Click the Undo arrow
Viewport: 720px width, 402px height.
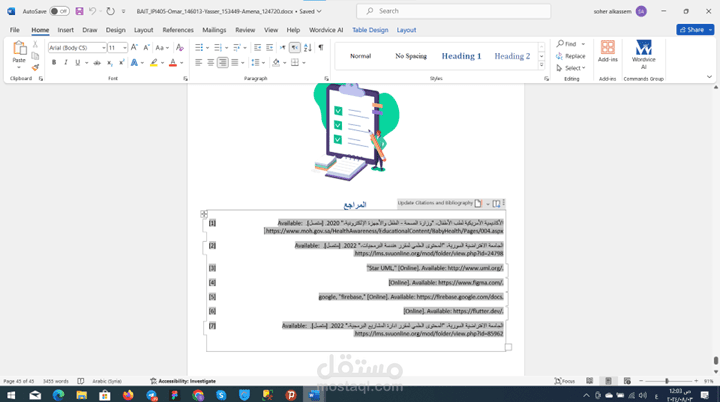point(92,11)
